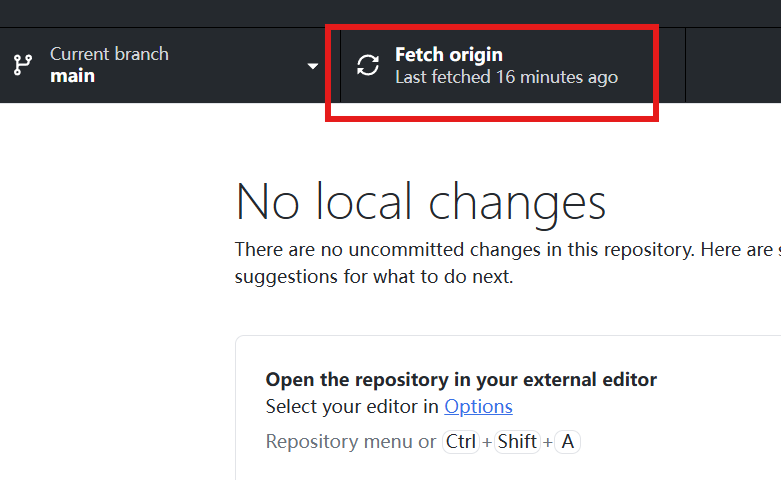This screenshot has height=480, width=781.
Task: Open the Options link
Action: (478, 406)
